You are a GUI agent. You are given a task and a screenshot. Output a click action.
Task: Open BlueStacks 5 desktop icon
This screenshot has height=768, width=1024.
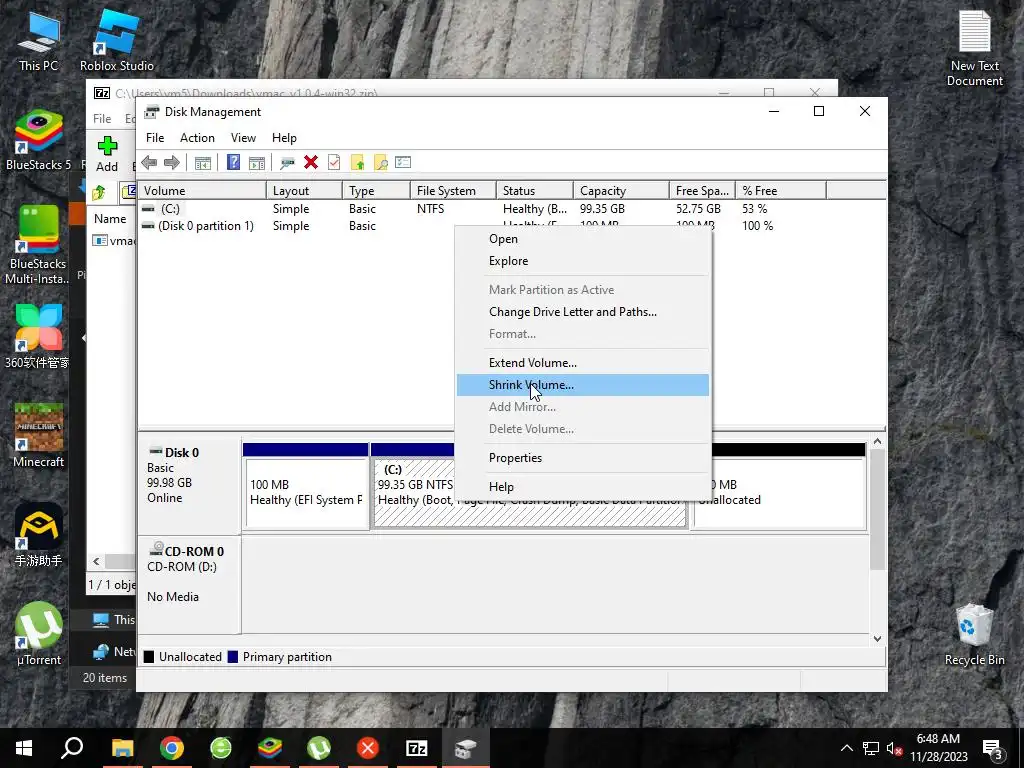39,140
